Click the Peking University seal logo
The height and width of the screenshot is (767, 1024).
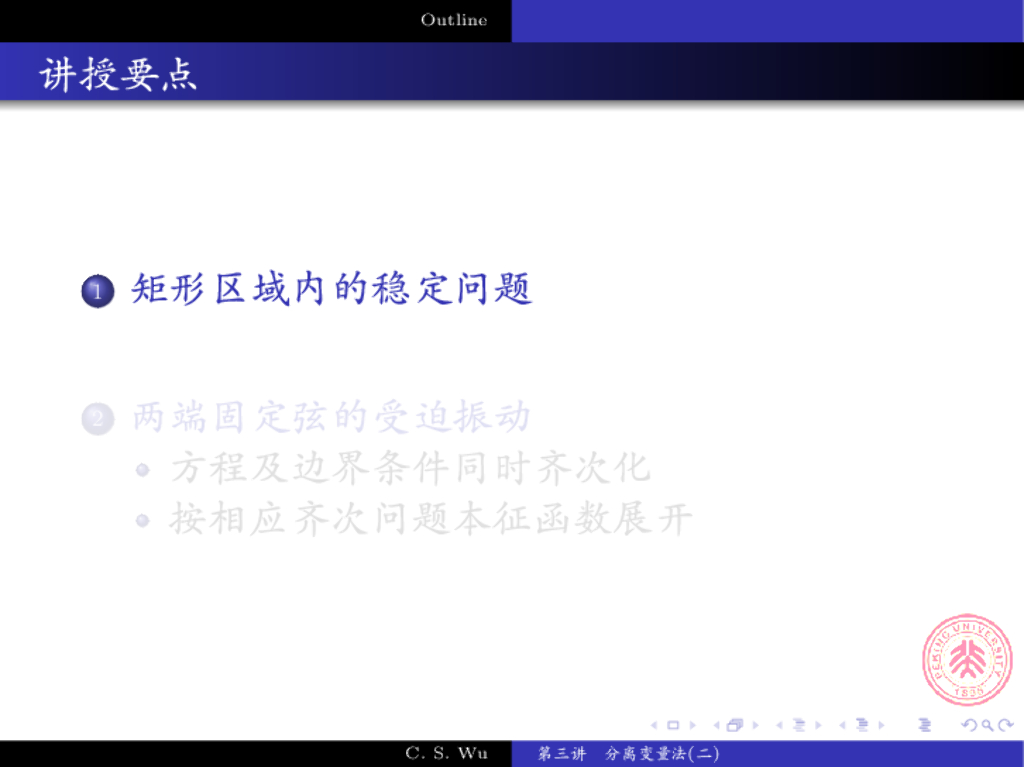[967, 659]
